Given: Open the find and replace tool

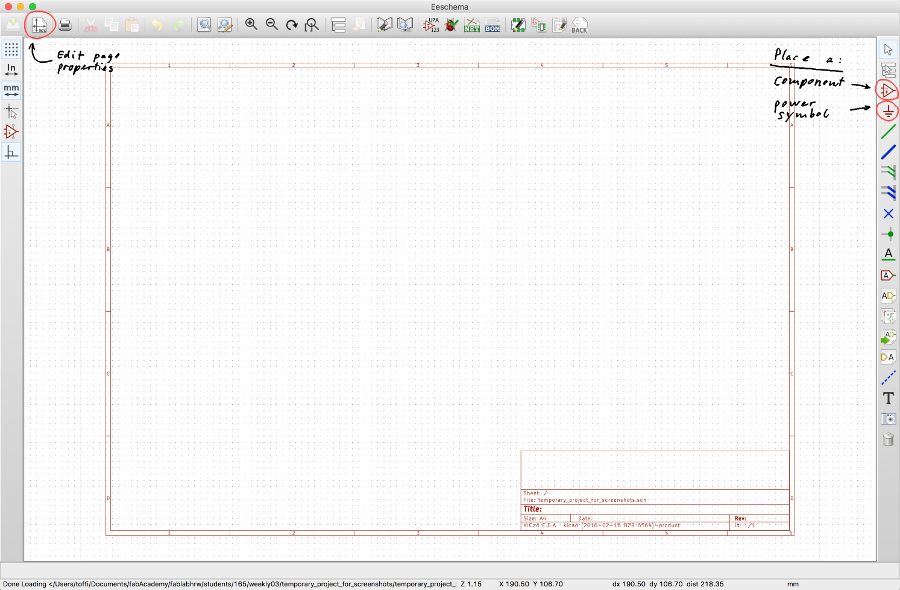Looking at the screenshot, I should point(224,25).
